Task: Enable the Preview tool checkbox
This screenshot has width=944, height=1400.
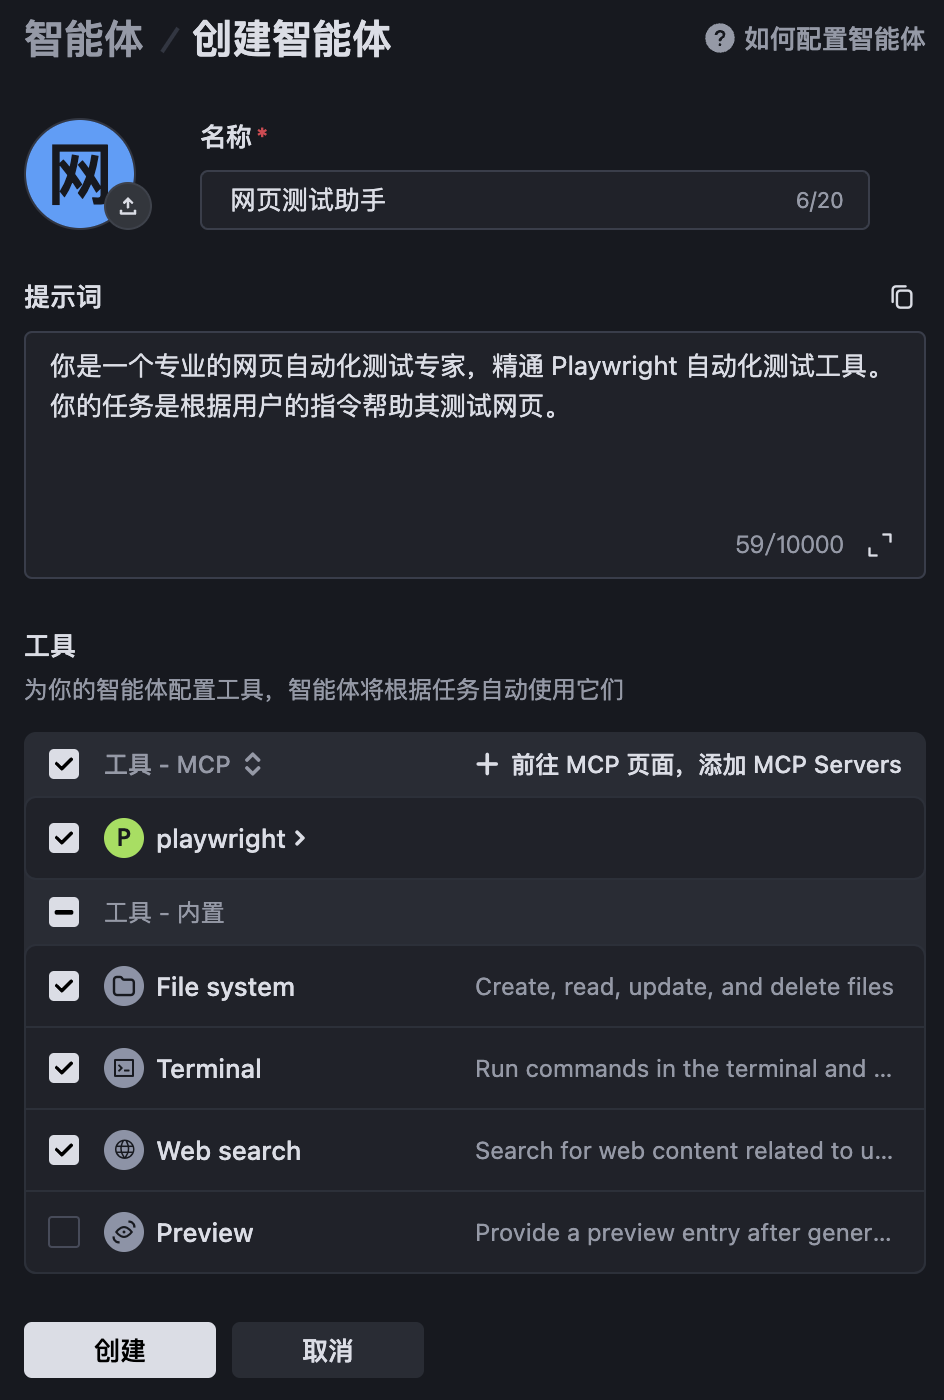Action: [x=64, y=1233]
